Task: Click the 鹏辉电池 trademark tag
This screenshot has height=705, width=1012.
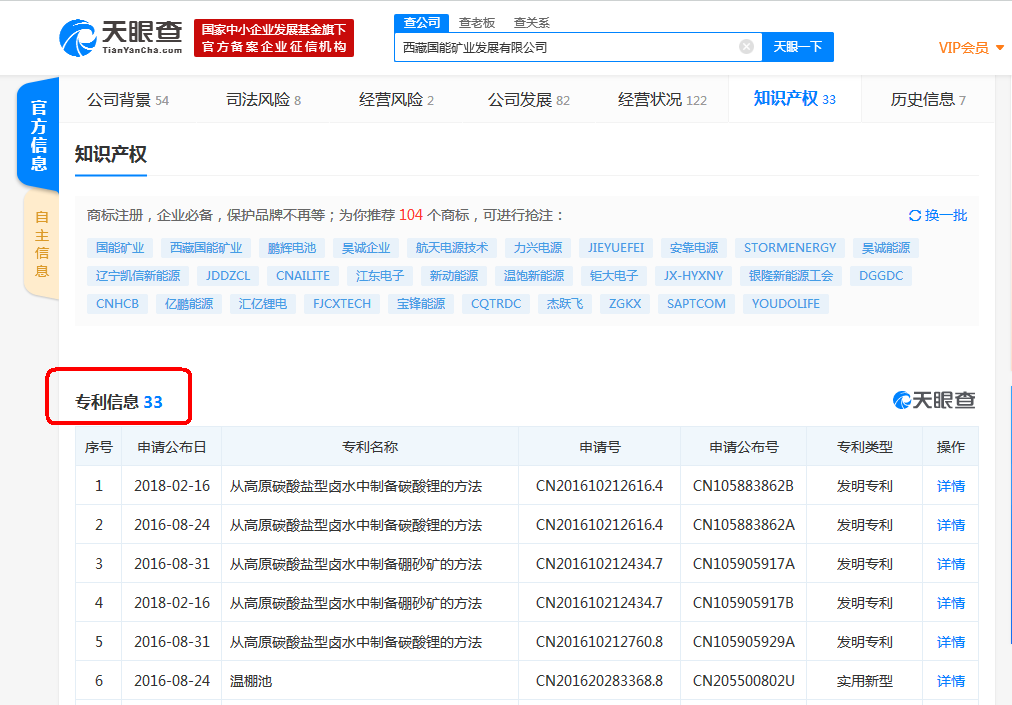Action: coord(292,248)
